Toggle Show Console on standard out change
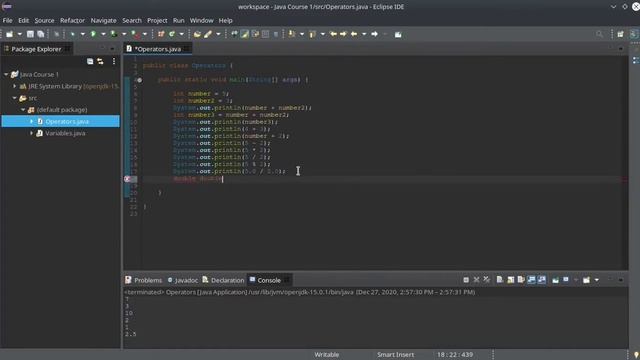The image size is (640, 360). 531,280
